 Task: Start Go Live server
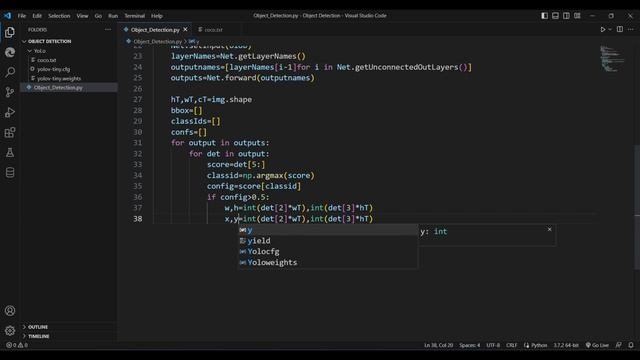tap(597, 345)
